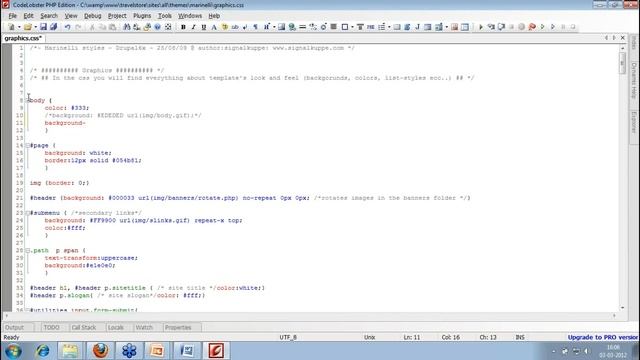
Task: Click the list toolbar icon
Action: coord(382,27)
